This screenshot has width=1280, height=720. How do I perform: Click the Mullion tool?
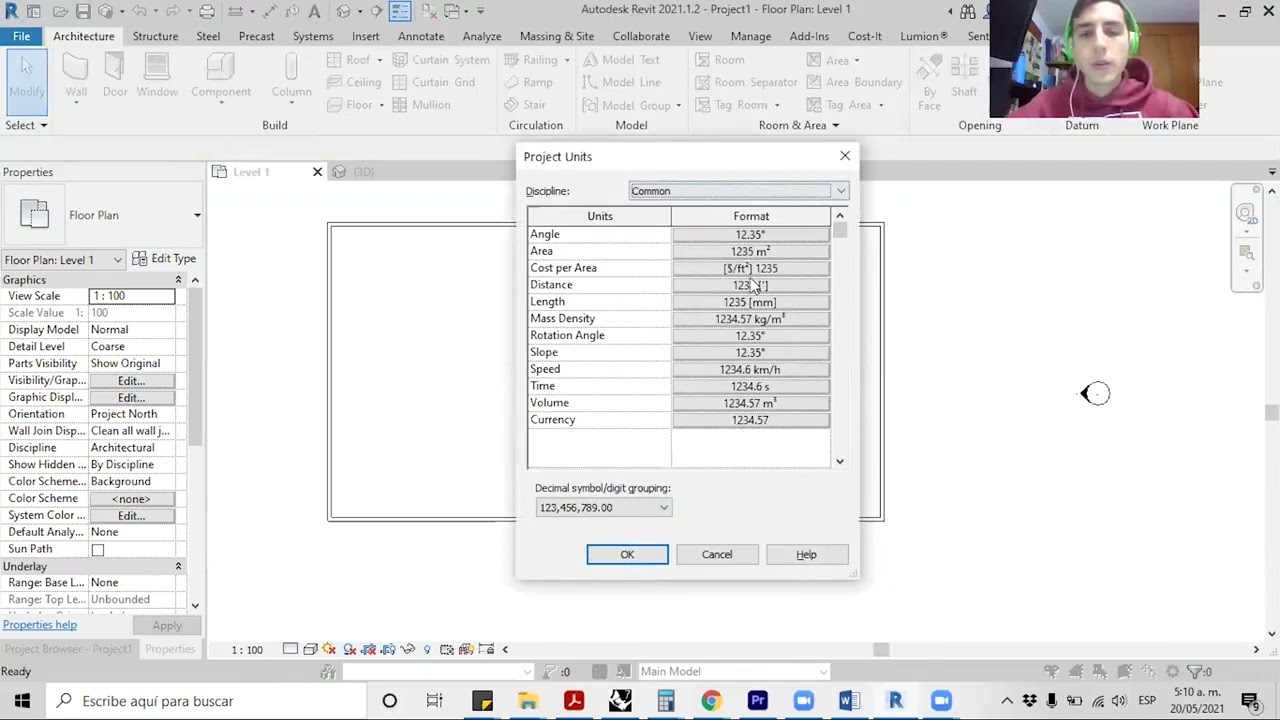(421, 104)
